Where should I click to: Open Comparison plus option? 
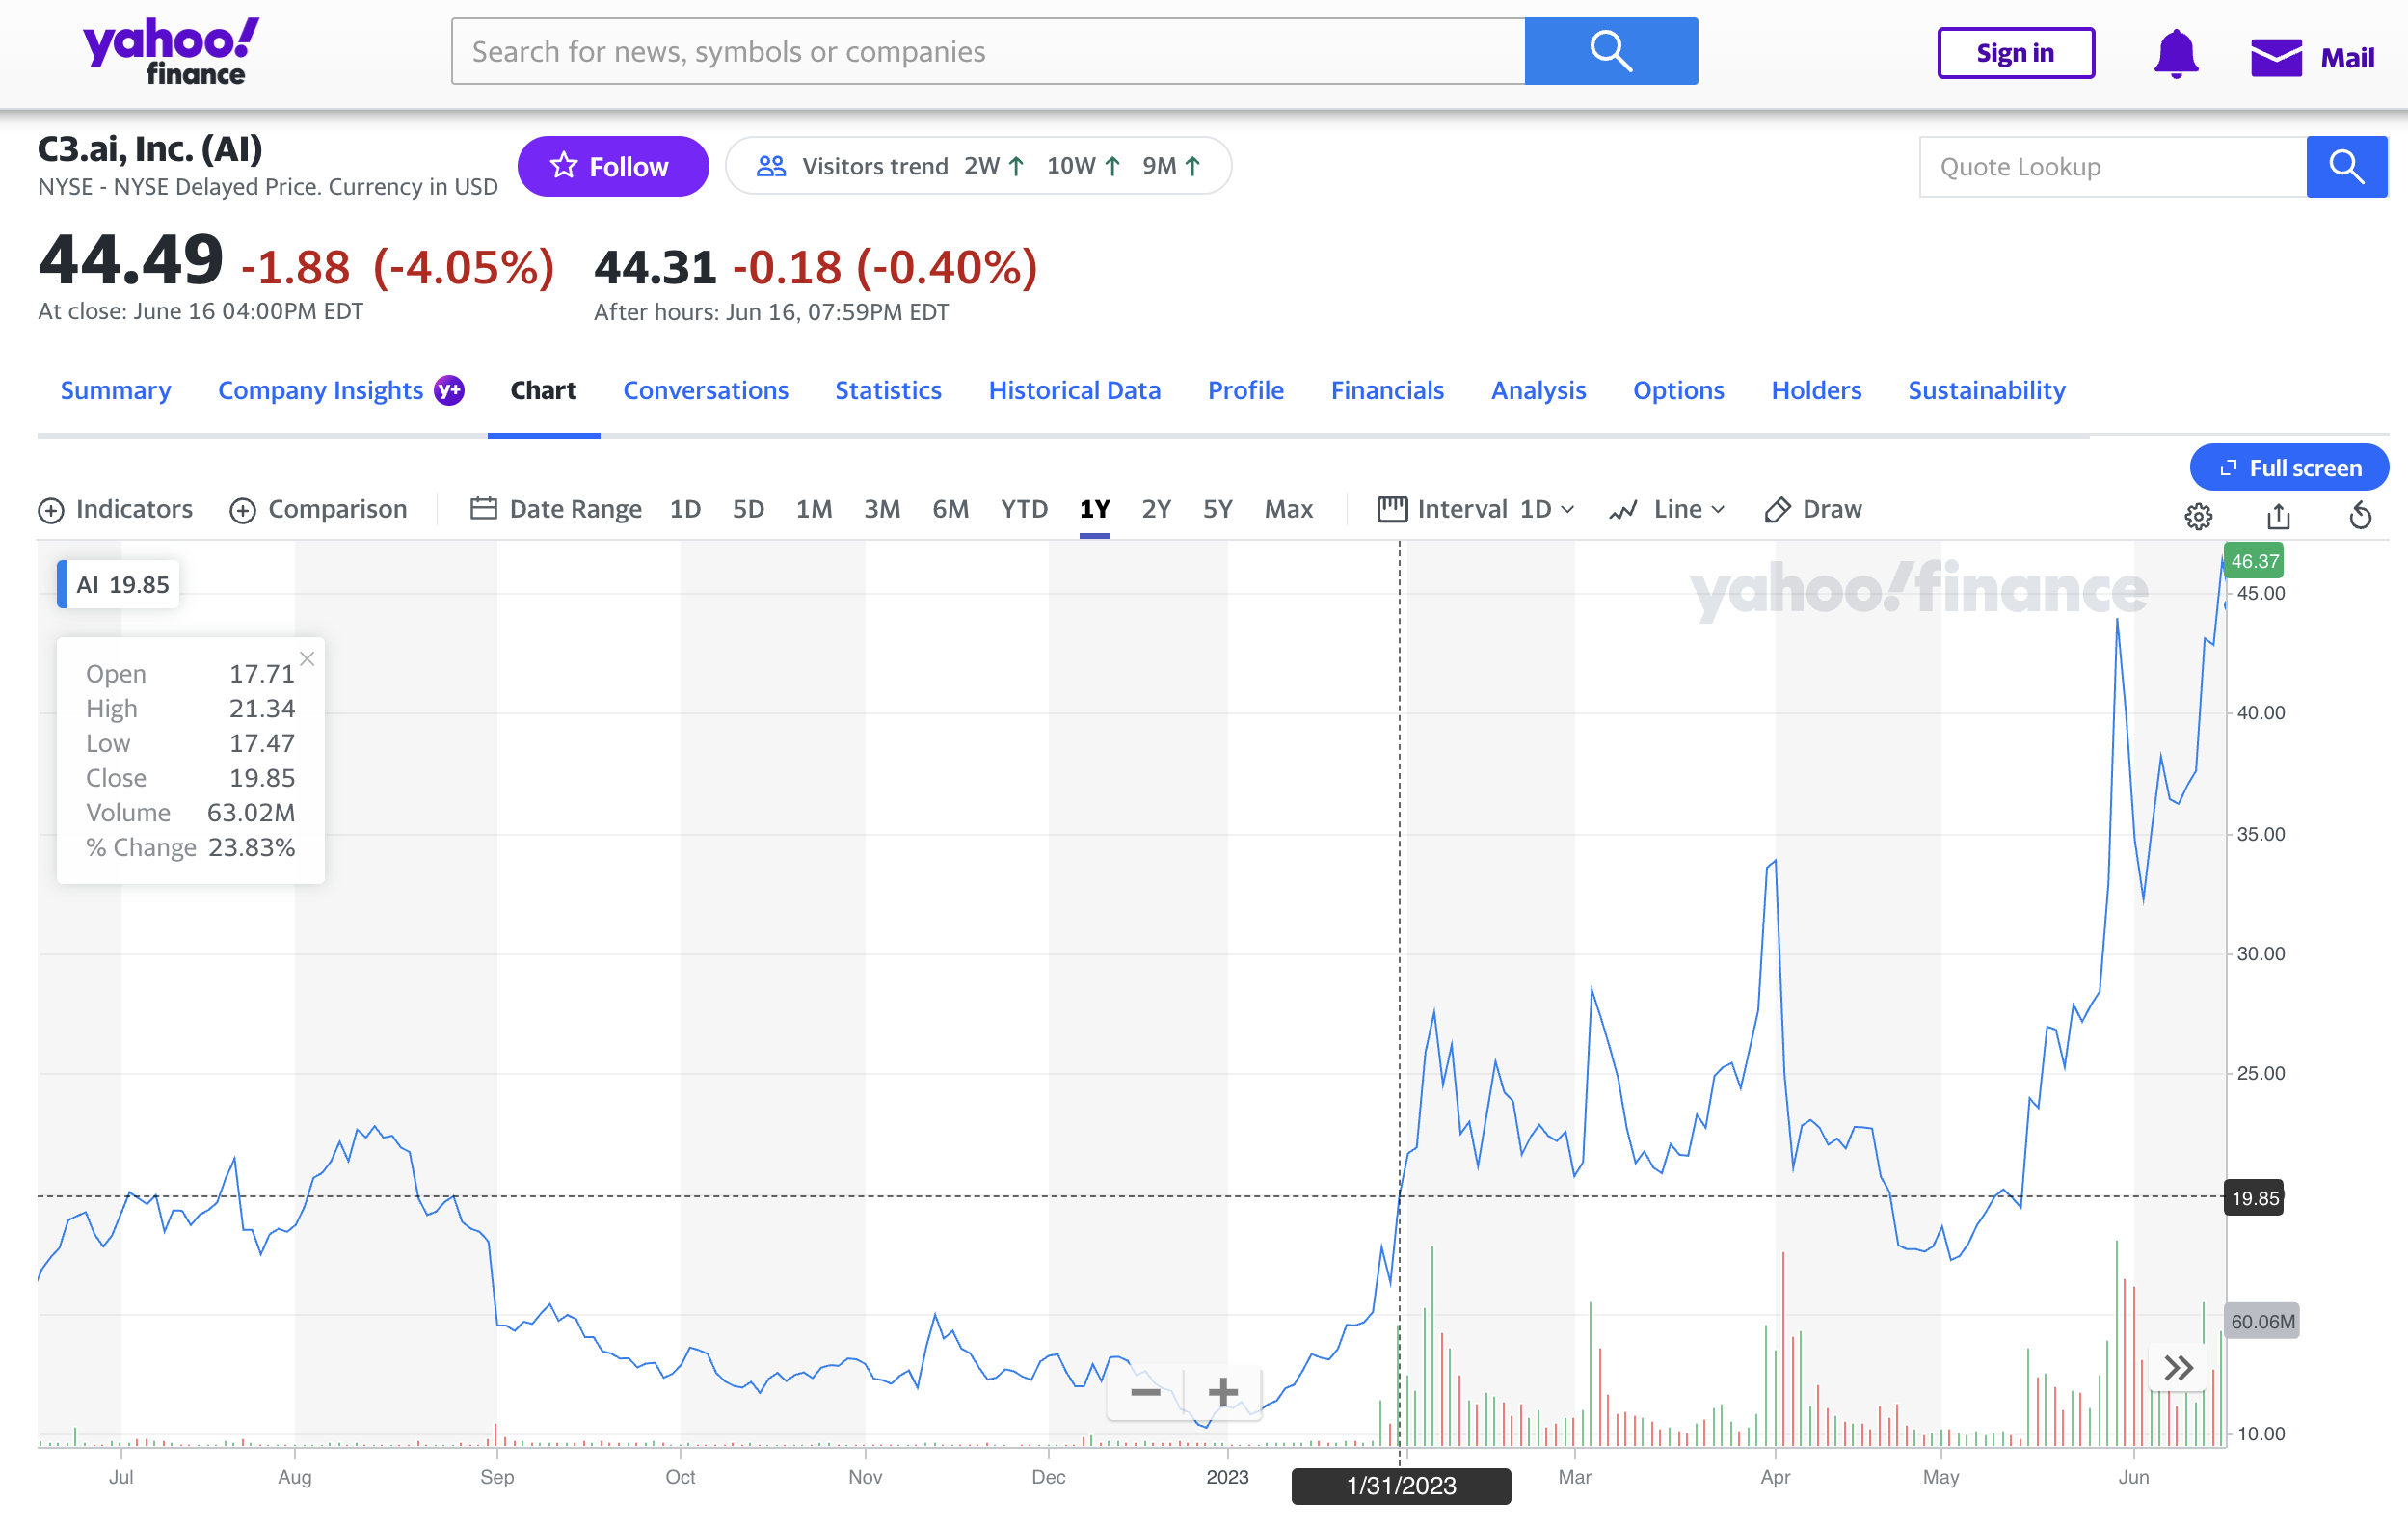[x=318, y=509]
